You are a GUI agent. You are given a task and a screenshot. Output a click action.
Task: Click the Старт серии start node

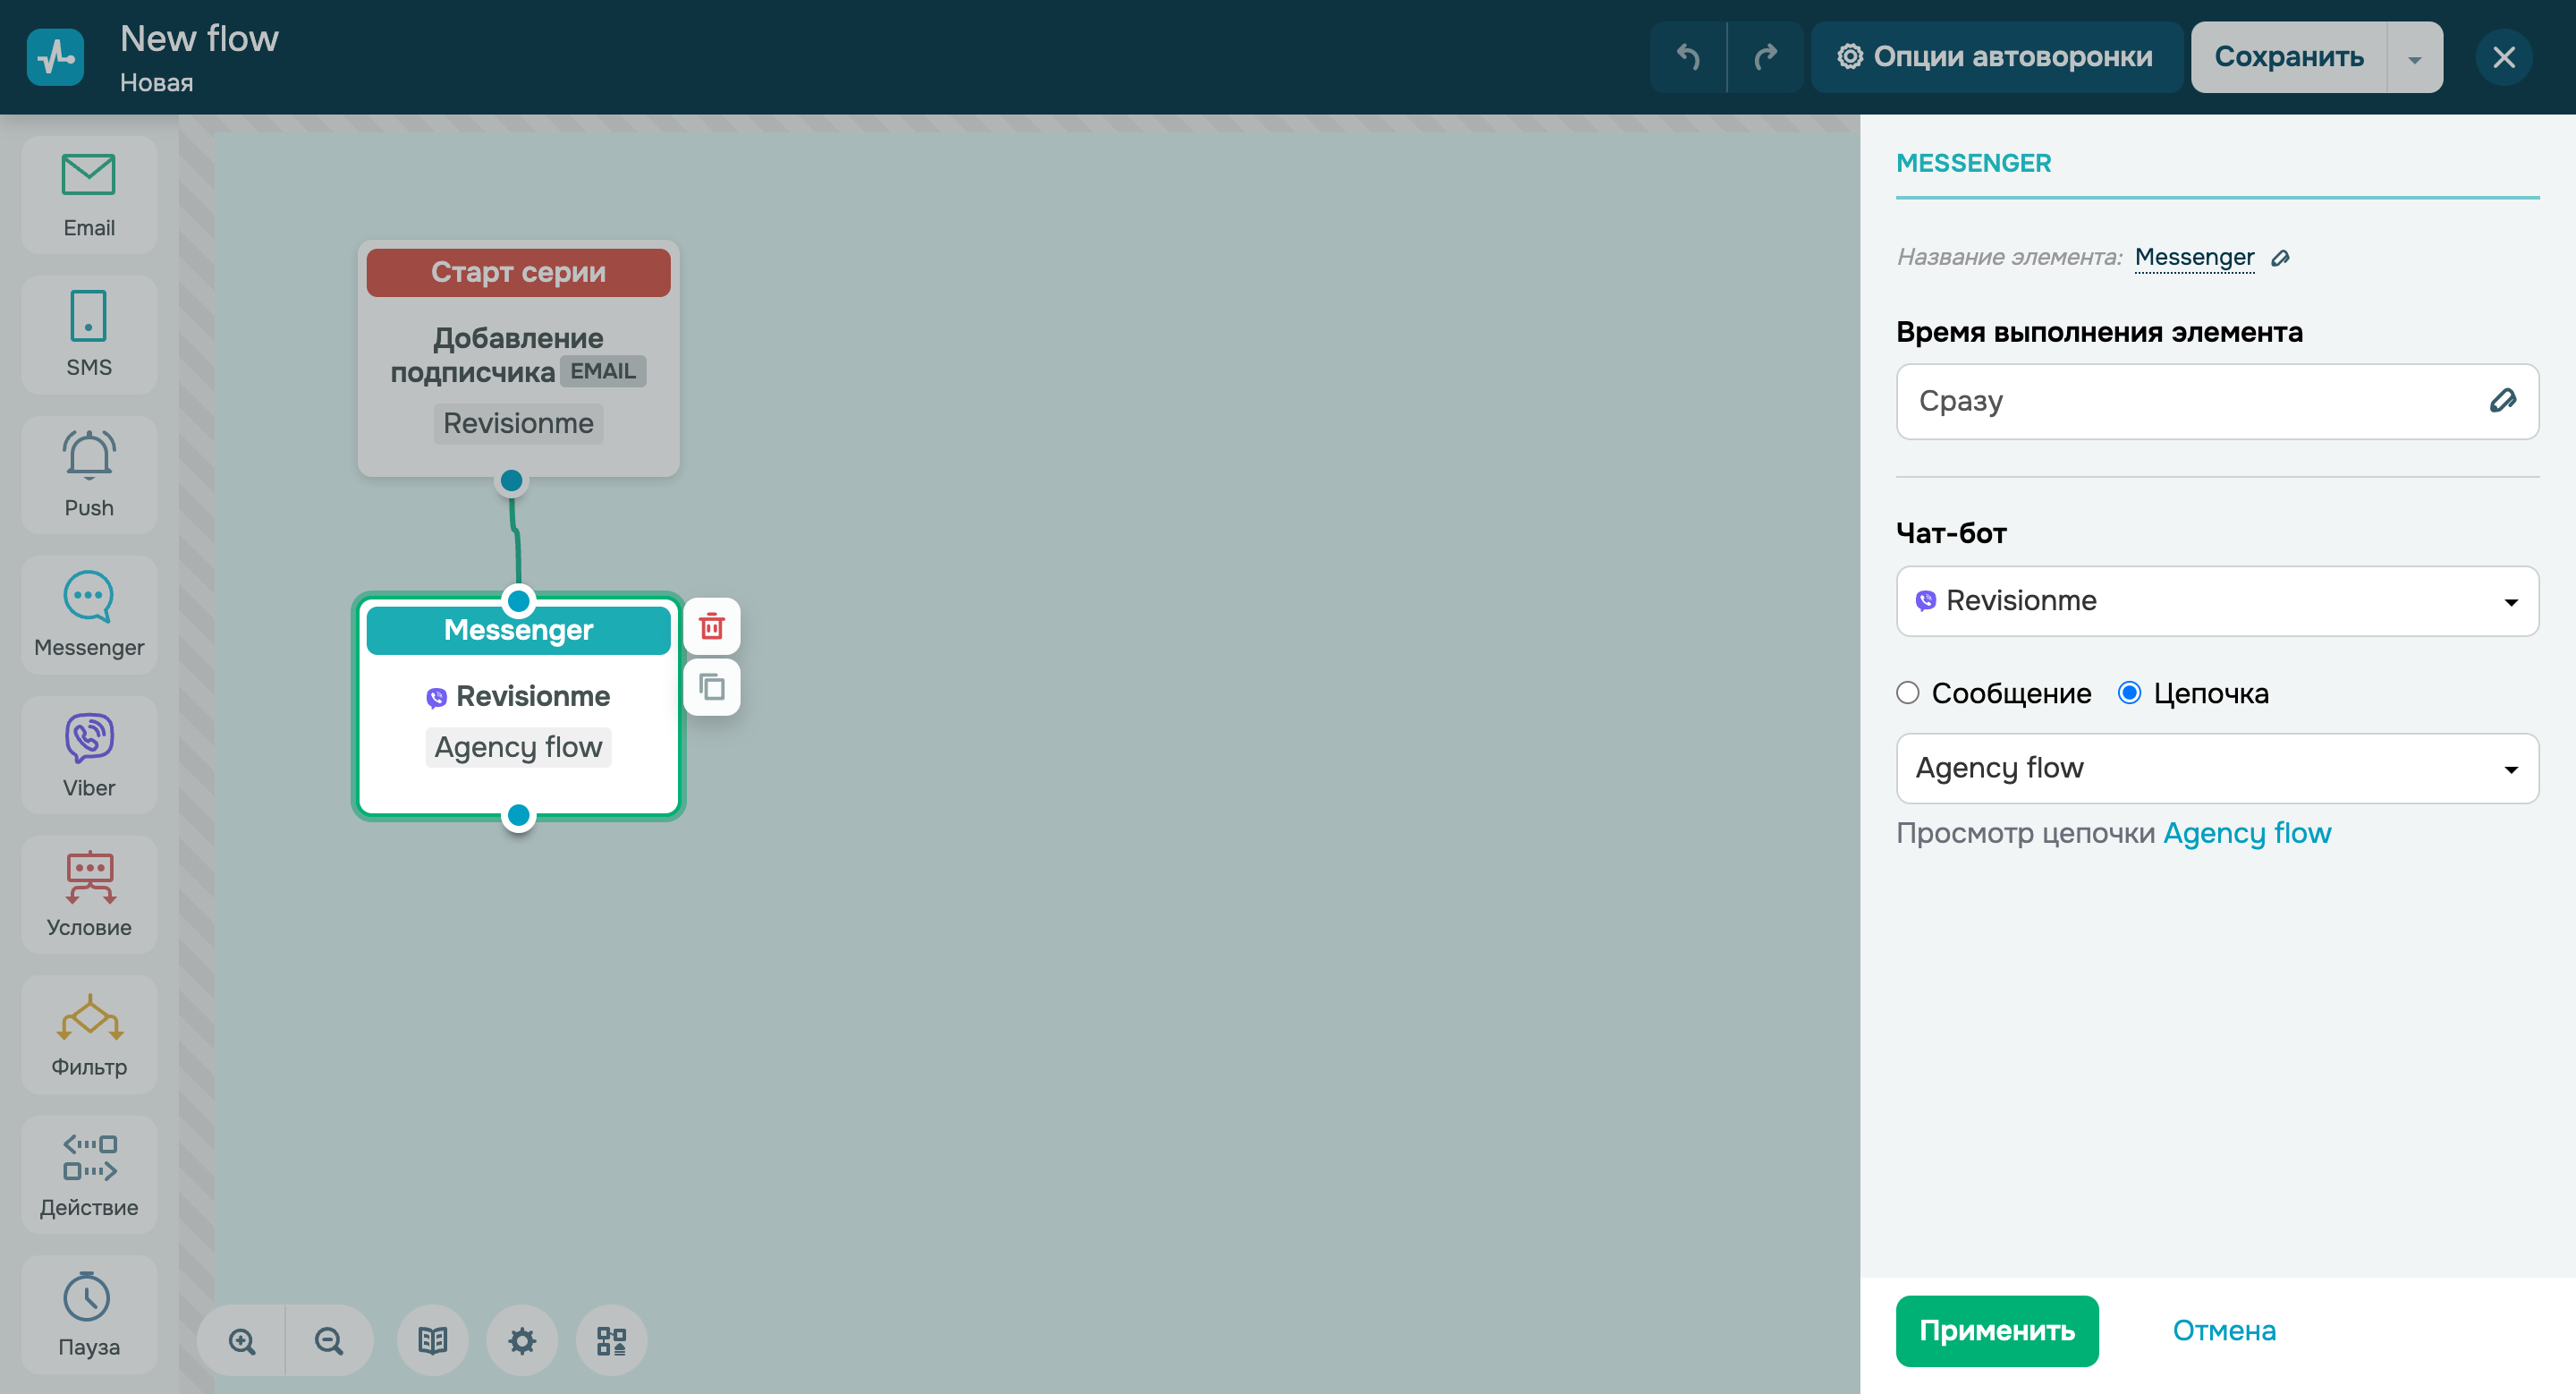tap(518, 272)
